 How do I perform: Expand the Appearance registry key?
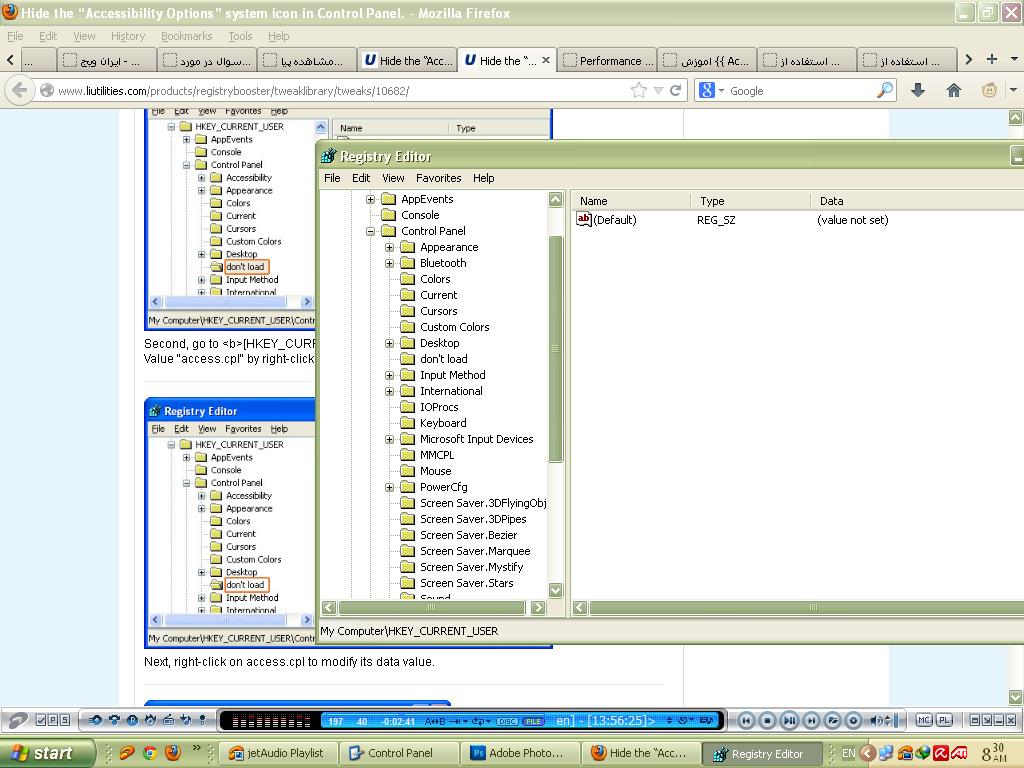(x=389, y=248)
